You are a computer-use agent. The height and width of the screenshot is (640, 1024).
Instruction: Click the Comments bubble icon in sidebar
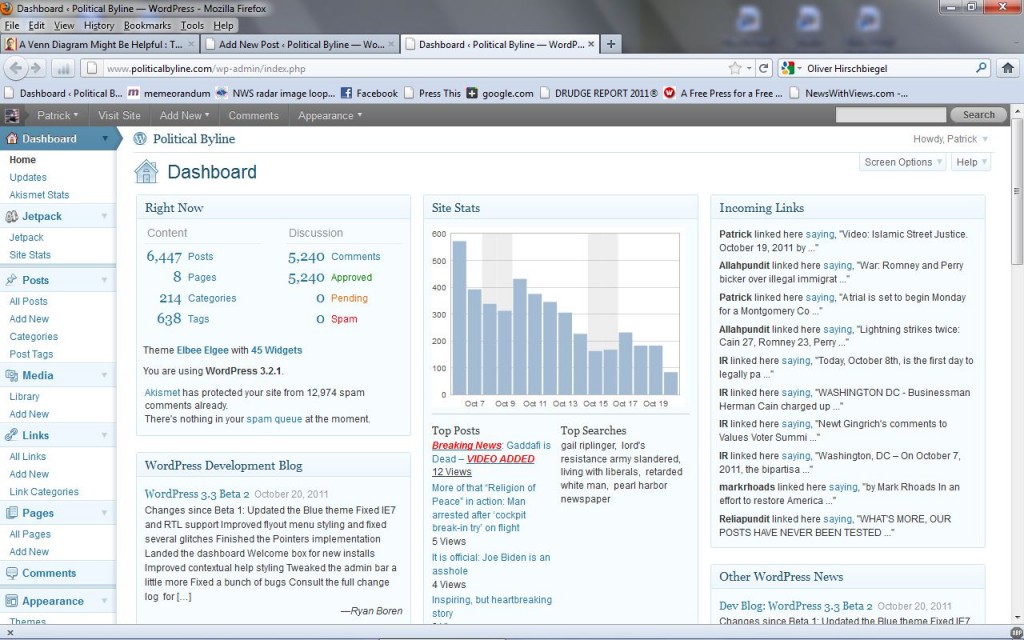pos(12,573)
